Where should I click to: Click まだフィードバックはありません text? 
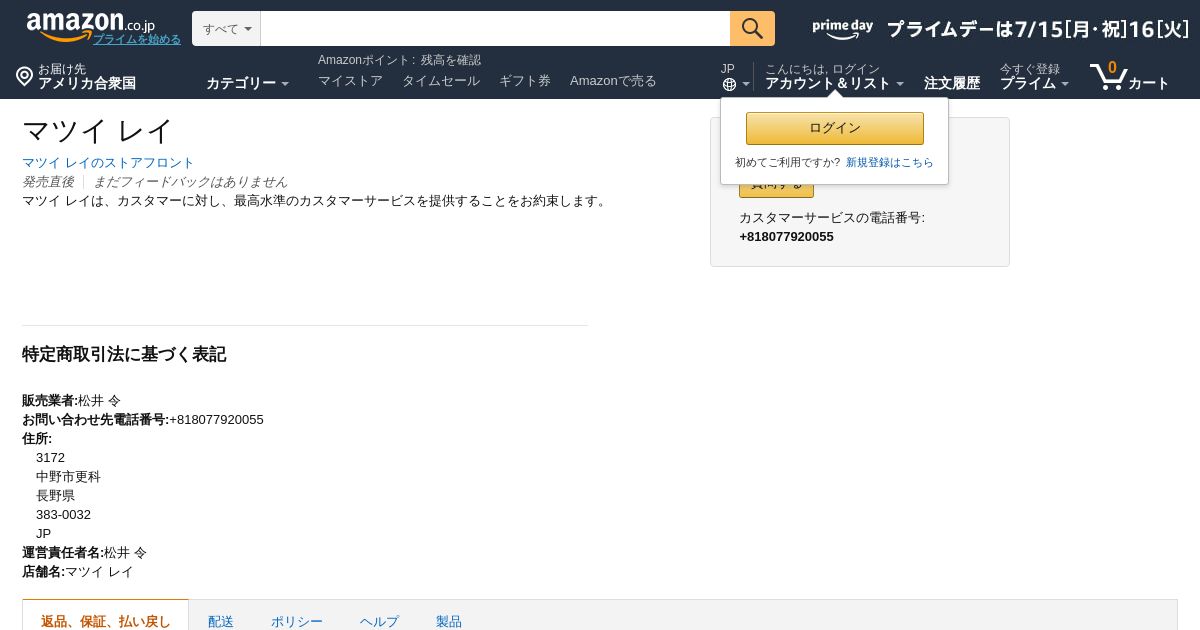[x=190, y=182]
